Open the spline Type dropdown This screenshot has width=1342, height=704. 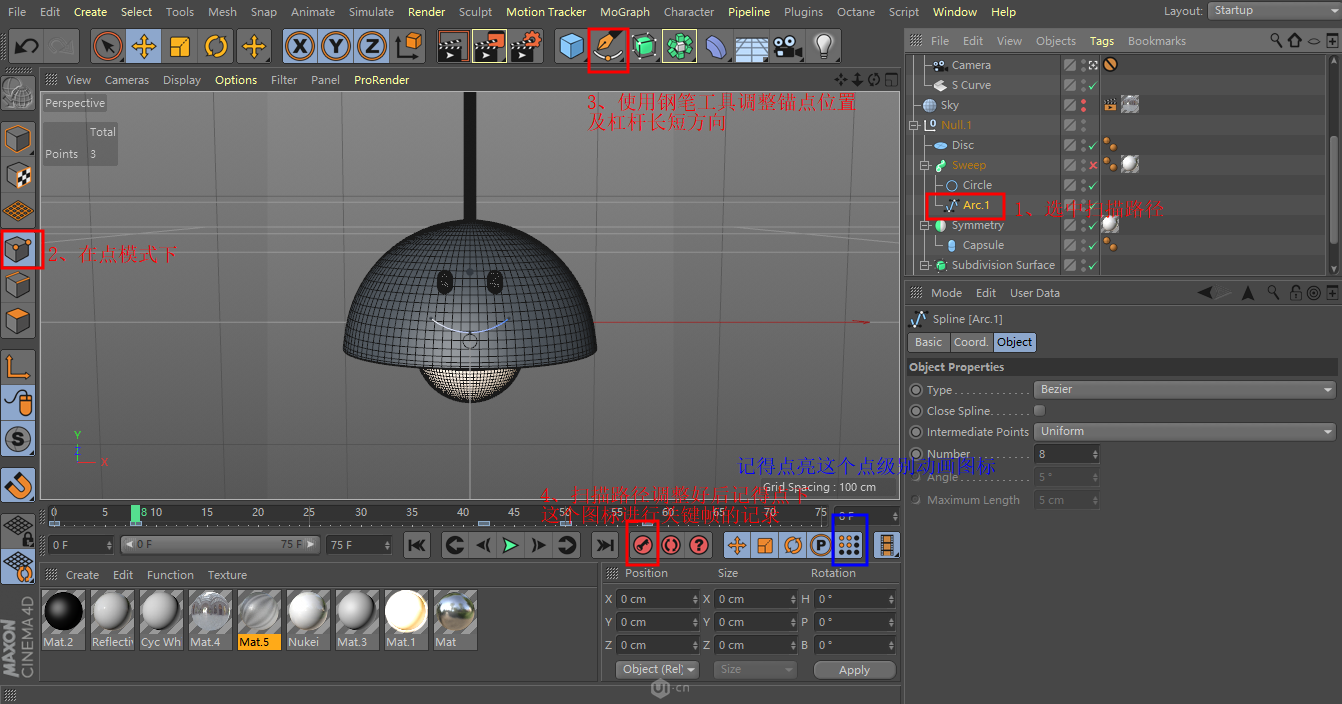(1186, 390)
